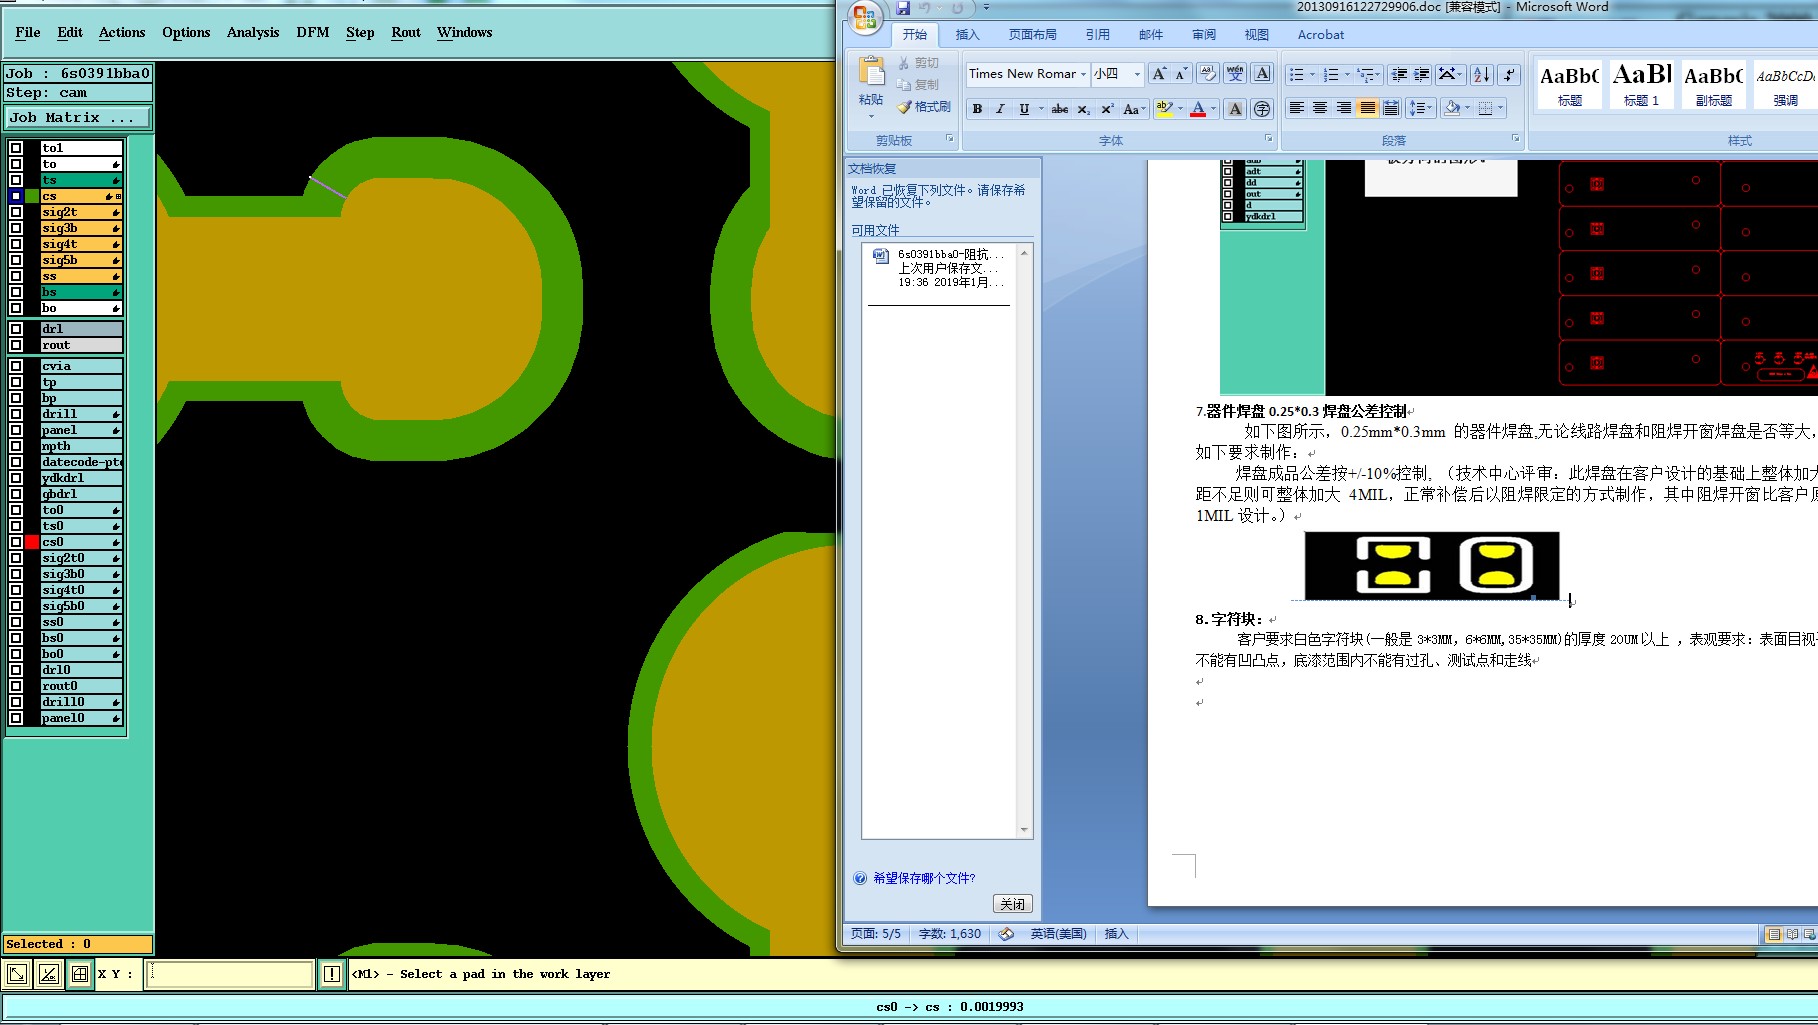Open the File menu in CAM window
Viewport: 1818px width, 1025px height.
(x=28, y=33)
